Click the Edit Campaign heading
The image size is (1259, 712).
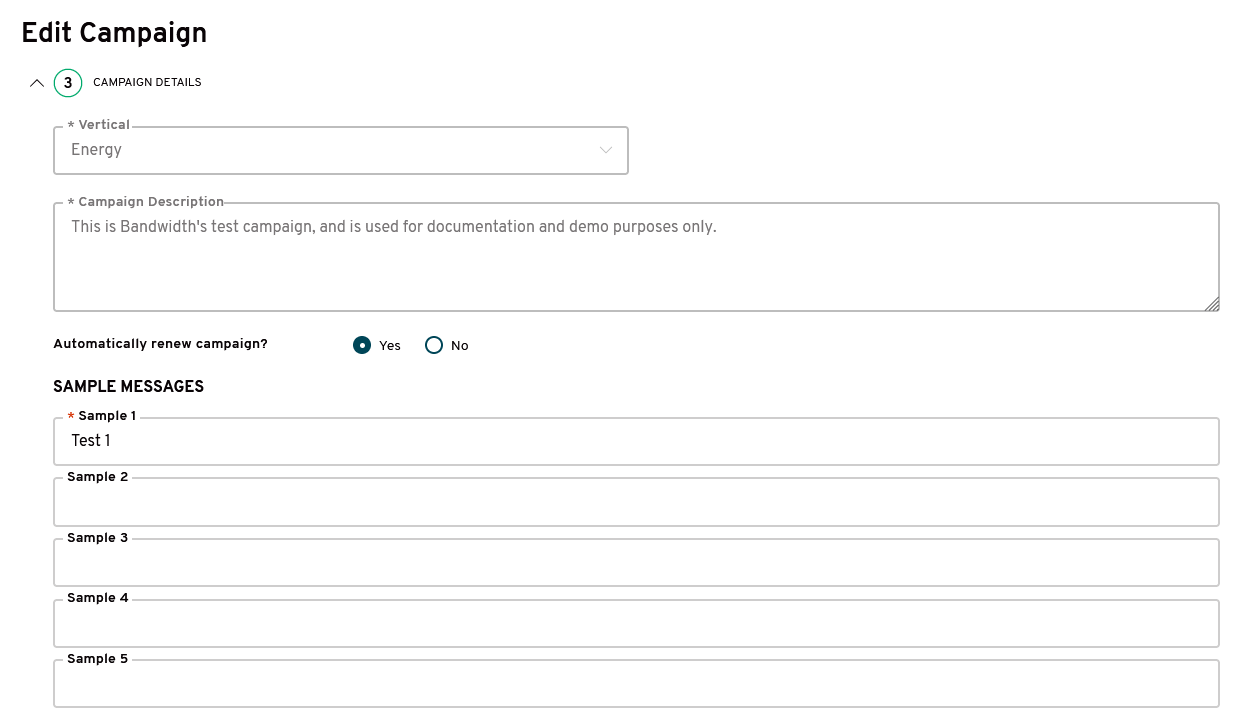114,33
